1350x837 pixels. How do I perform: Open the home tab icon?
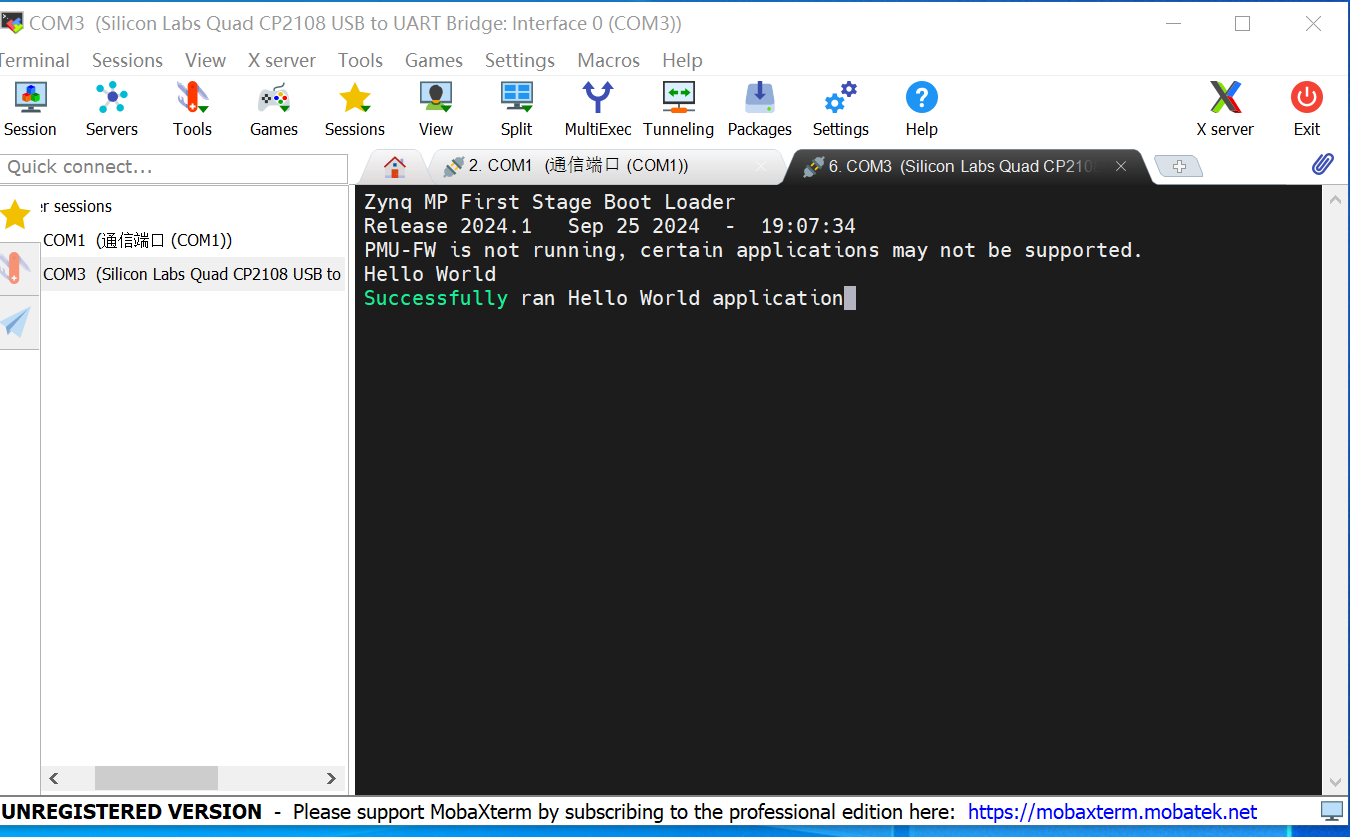(x=395, y=166)
